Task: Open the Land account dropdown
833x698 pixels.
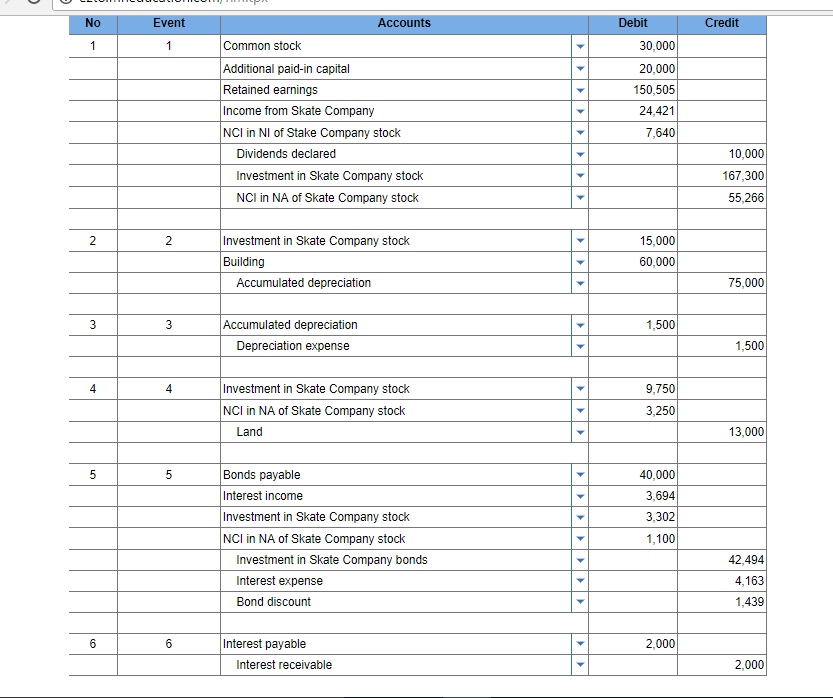Action: click(580, 431)
